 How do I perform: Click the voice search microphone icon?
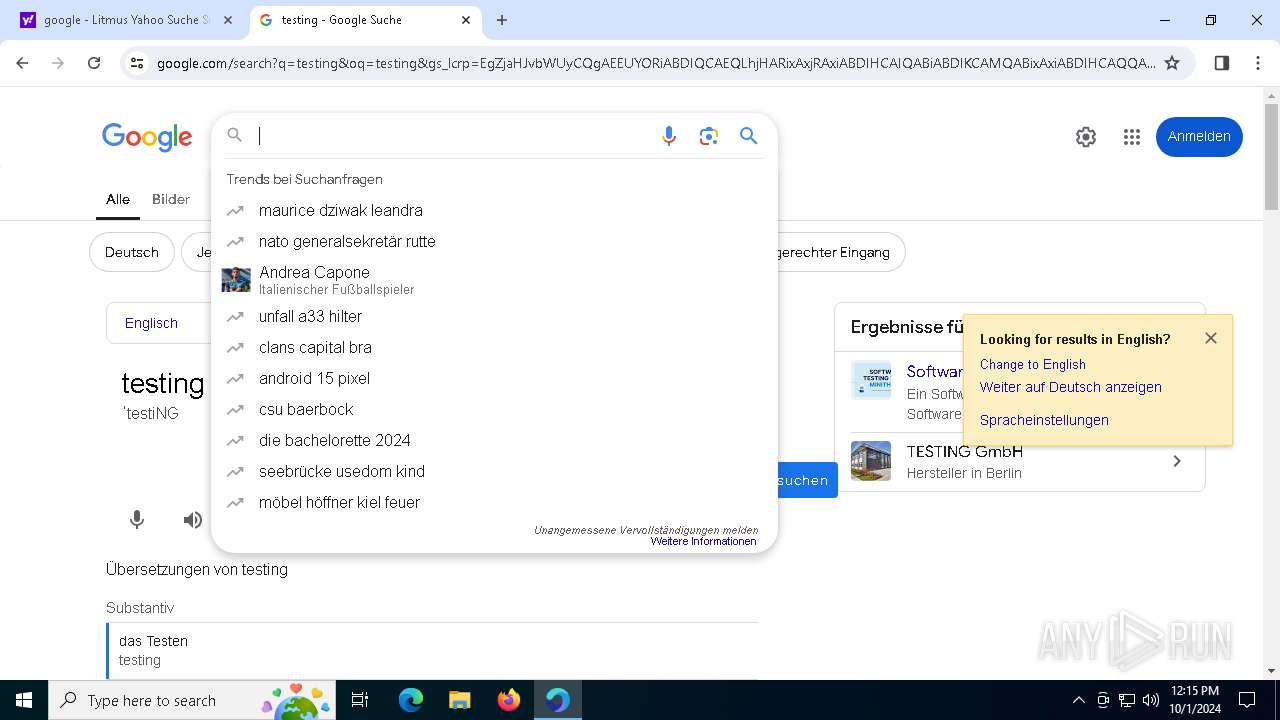coord(669,136)
